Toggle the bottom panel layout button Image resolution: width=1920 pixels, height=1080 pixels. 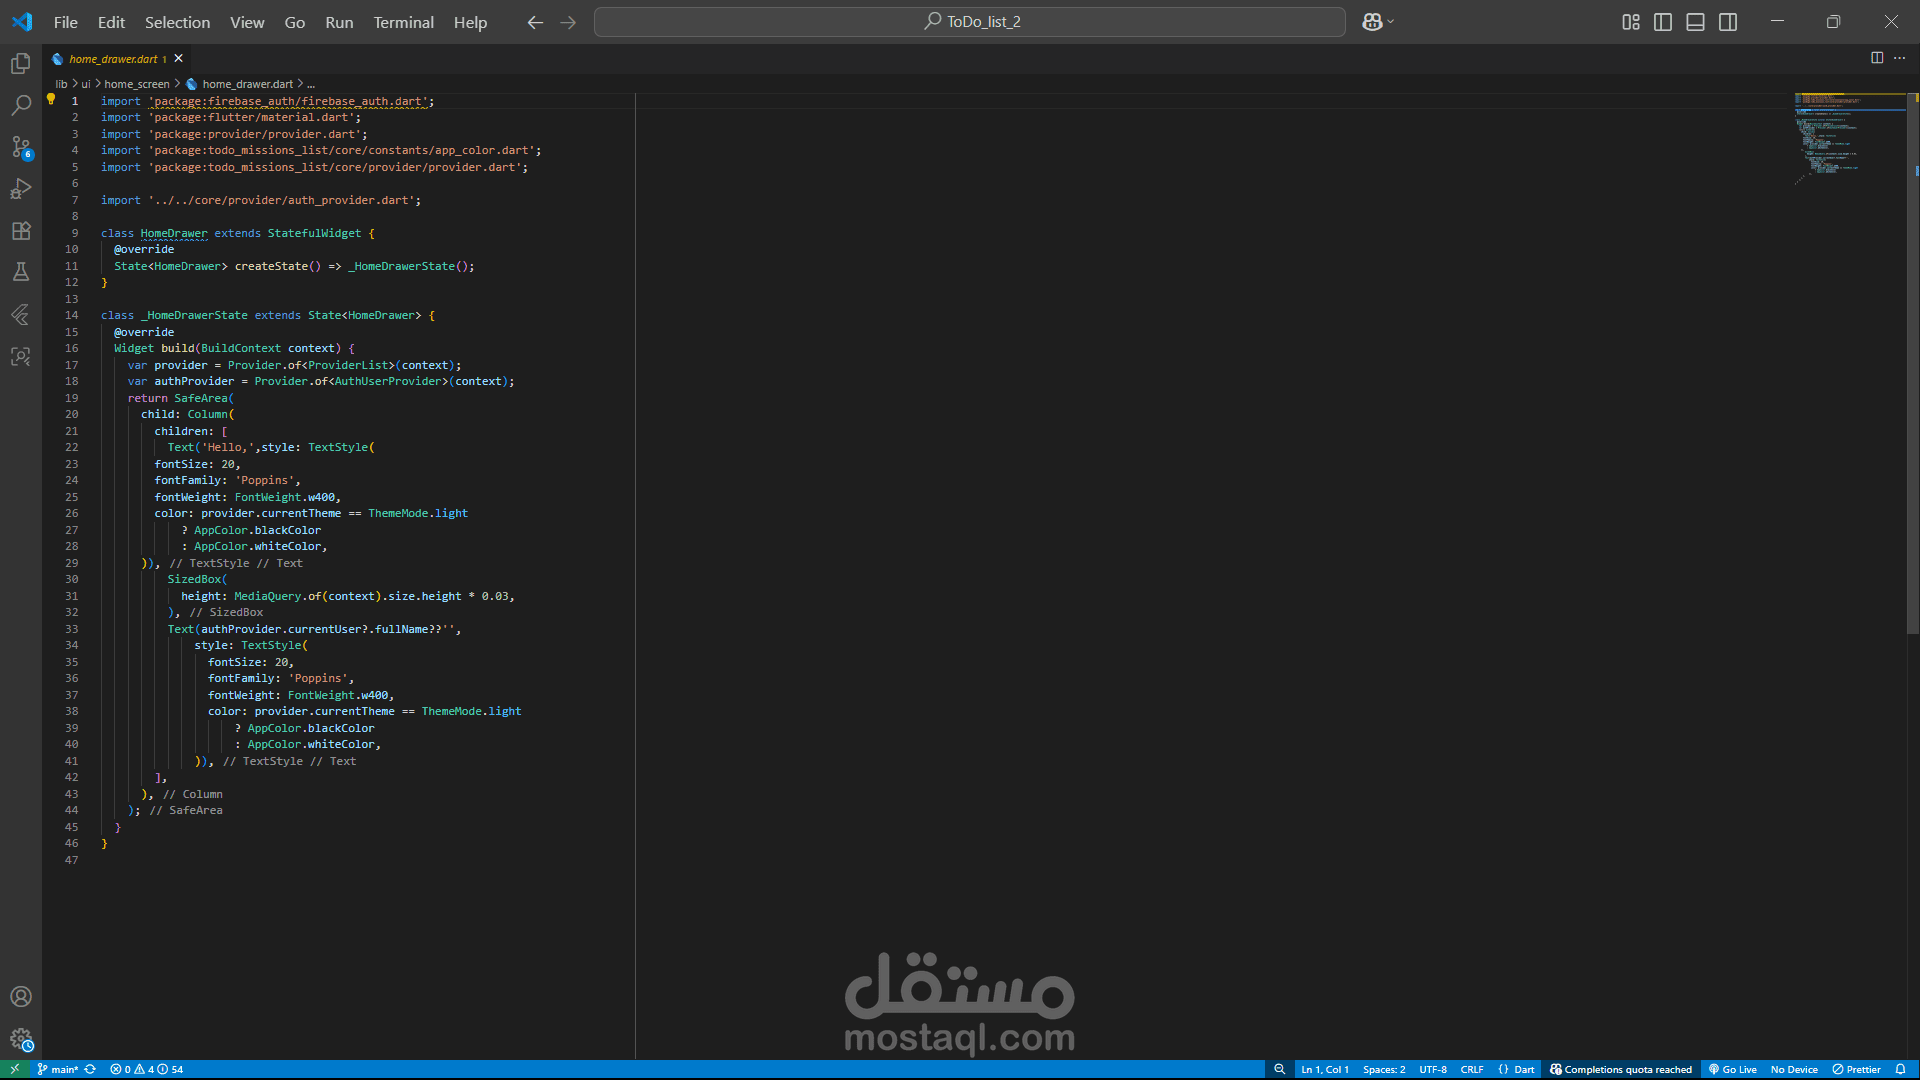point(1695,22)
